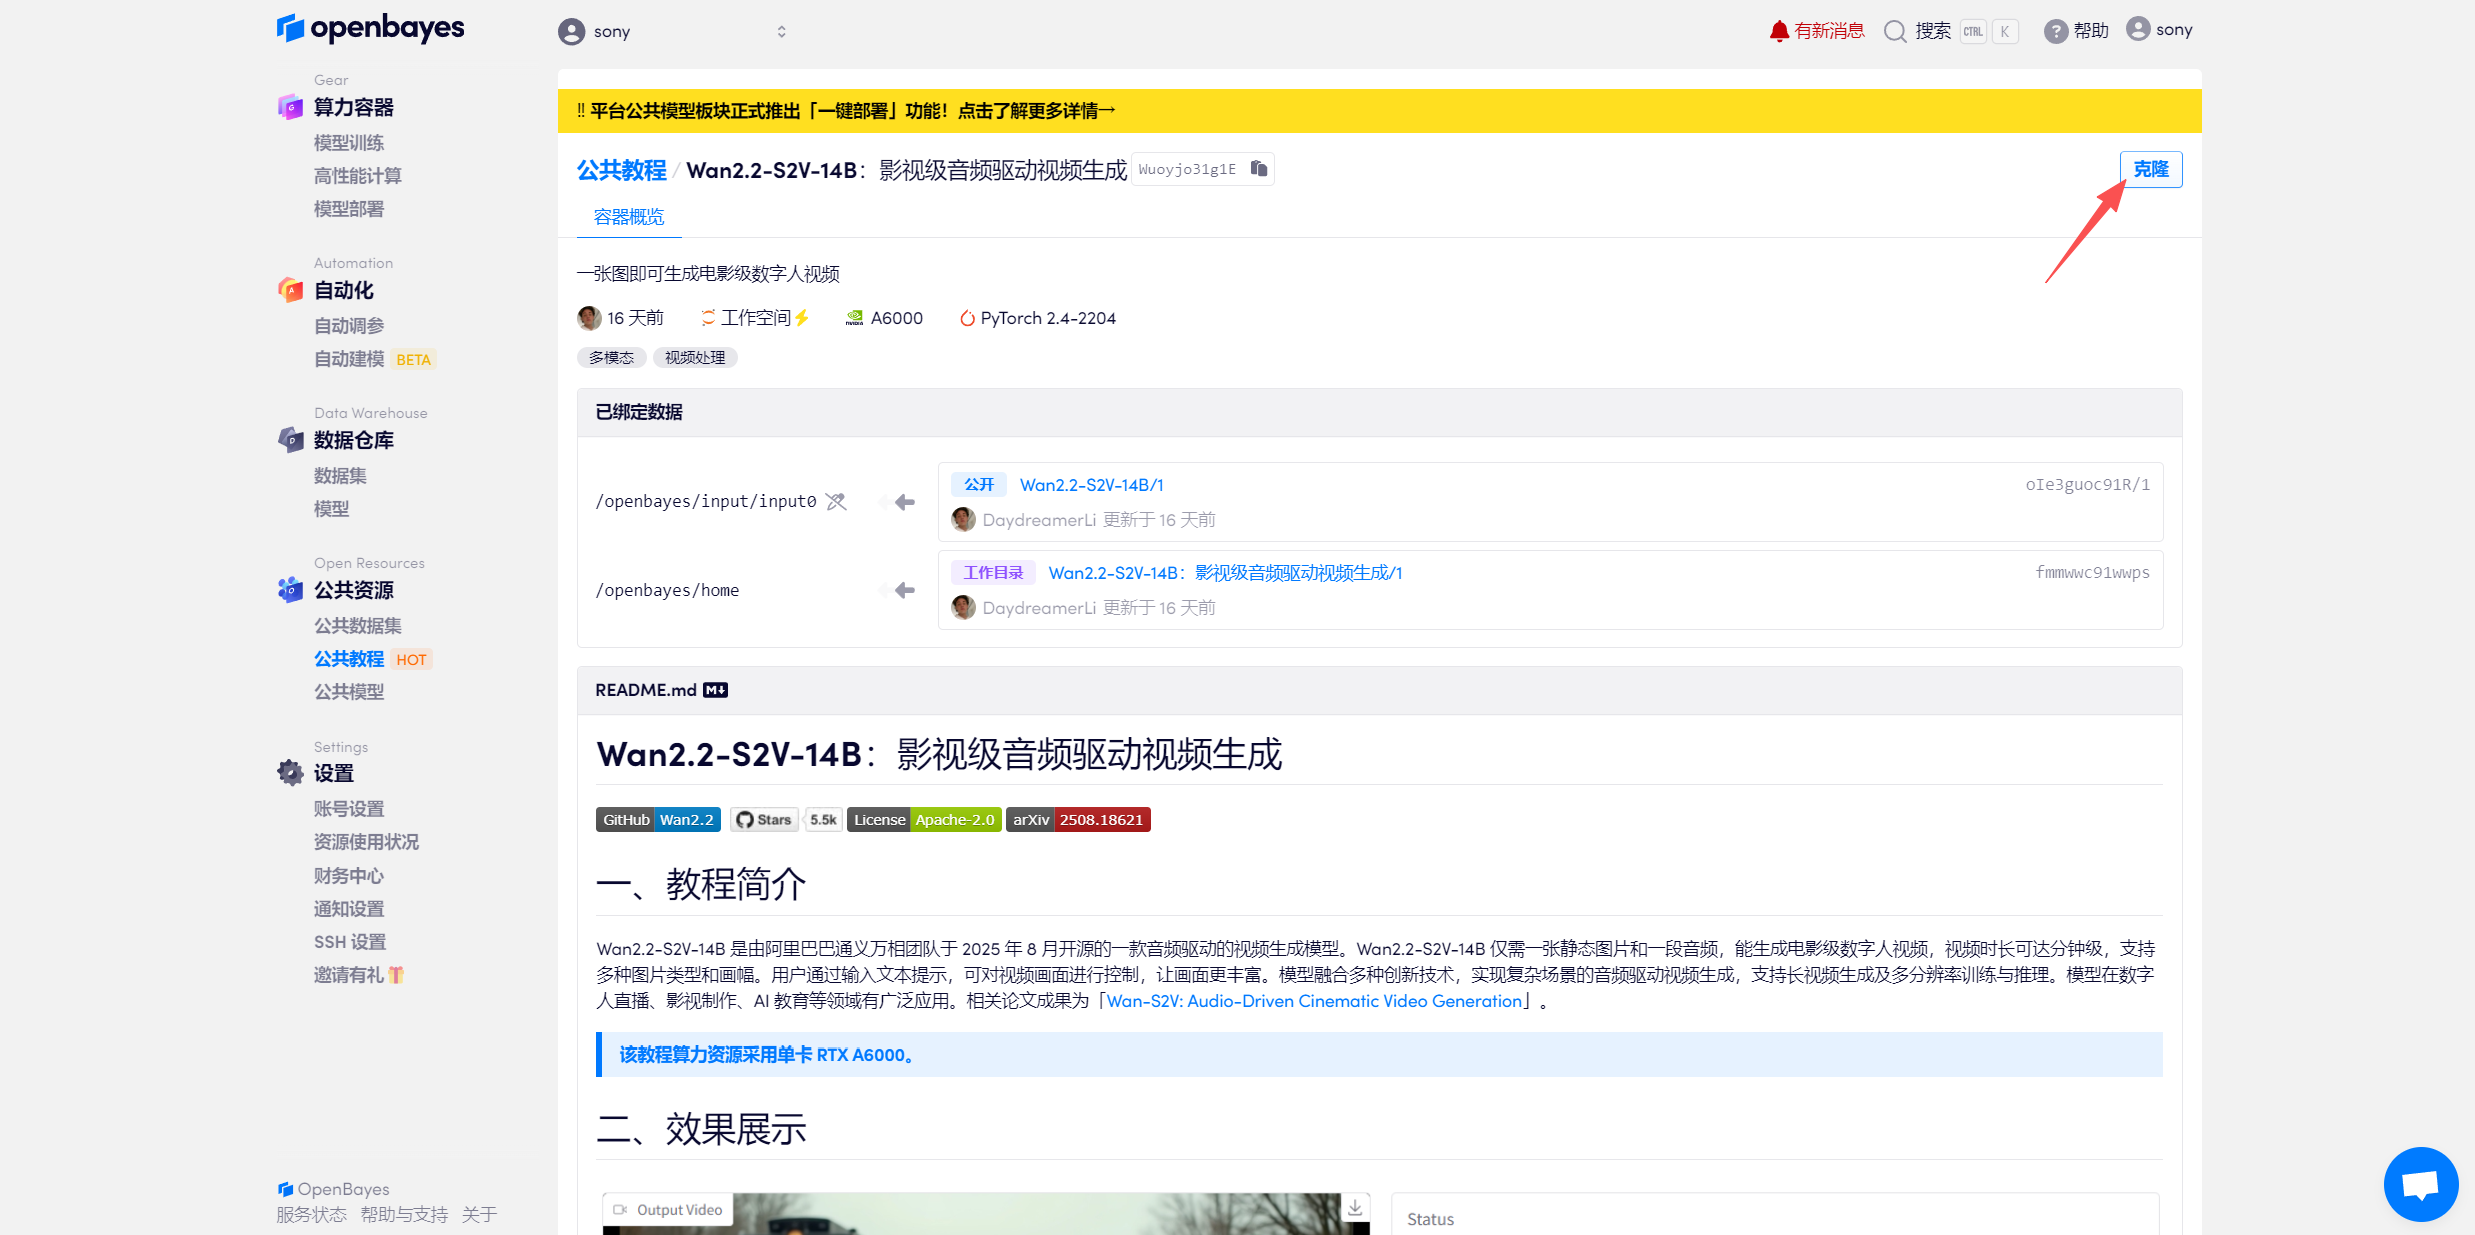Click 帮助与支持 footer link
The image size is (2475, 1235).
[404, 1214]
